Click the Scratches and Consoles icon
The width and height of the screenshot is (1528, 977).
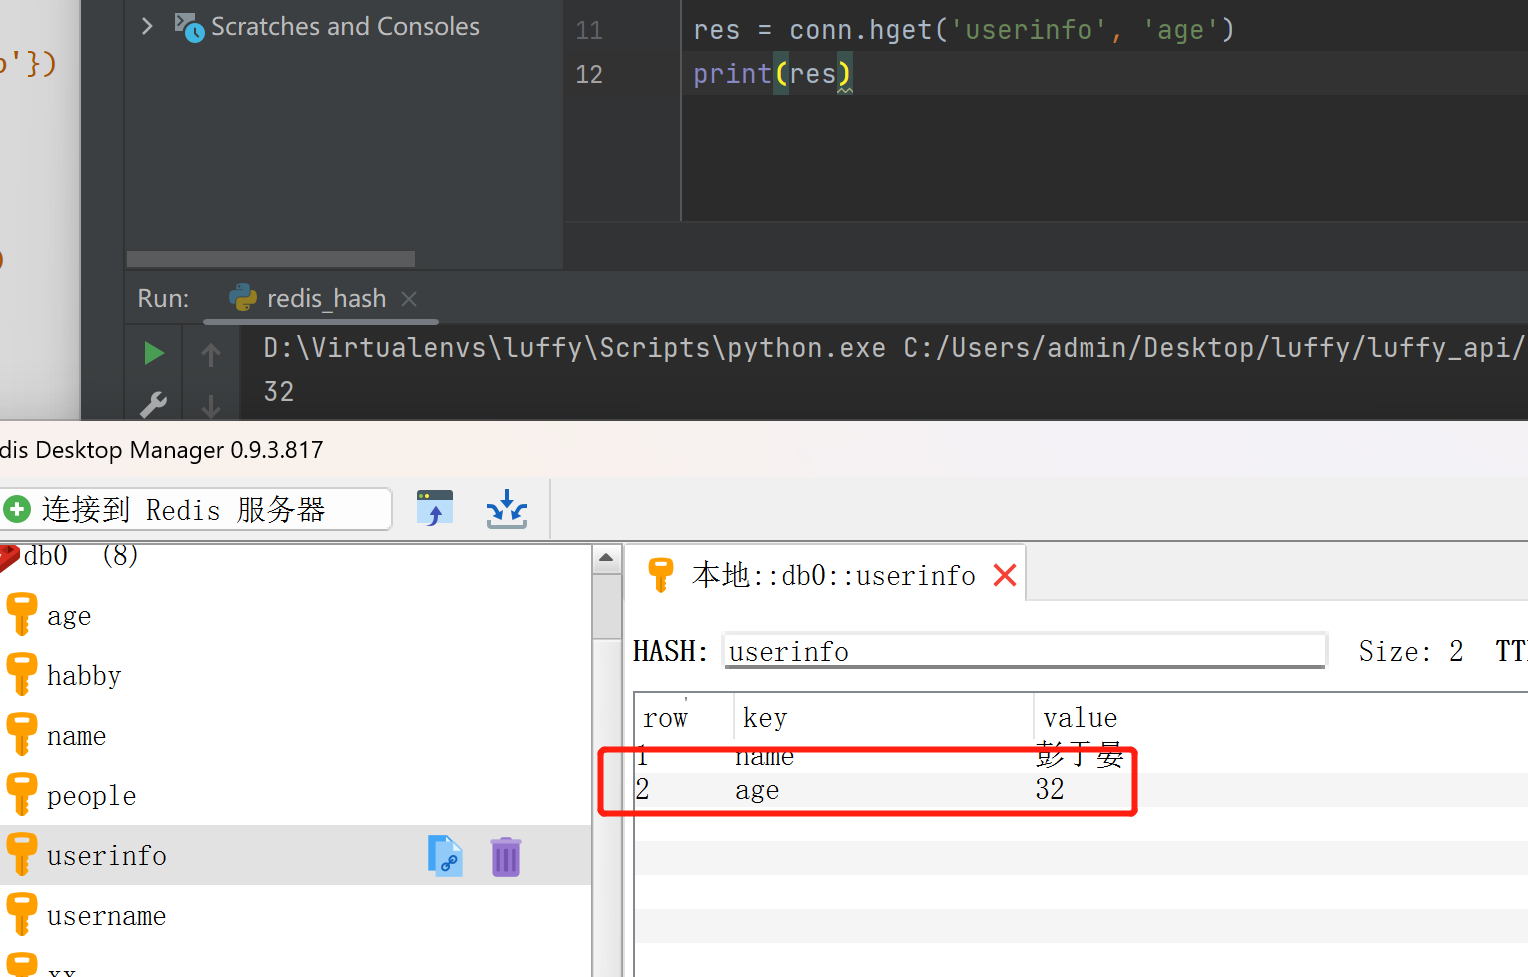click(x=189, y=27)
